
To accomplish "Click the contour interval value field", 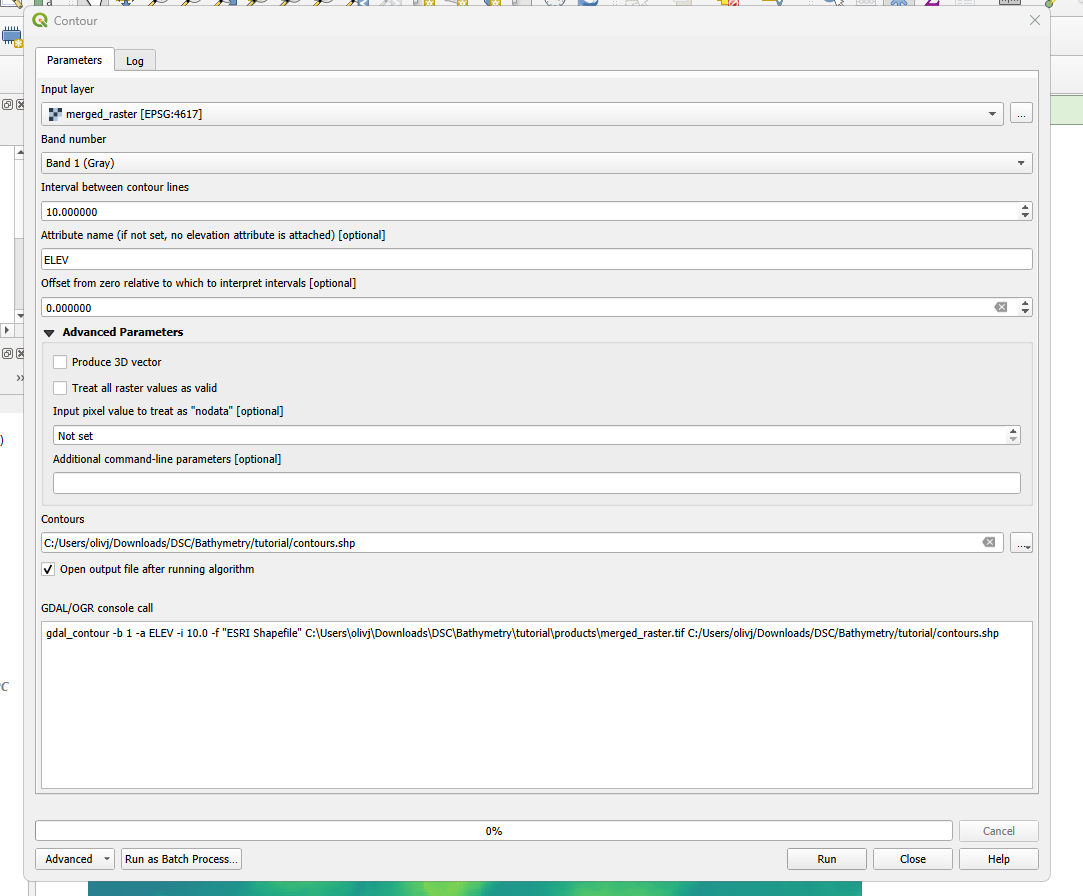I will click(x=529, y=211).
